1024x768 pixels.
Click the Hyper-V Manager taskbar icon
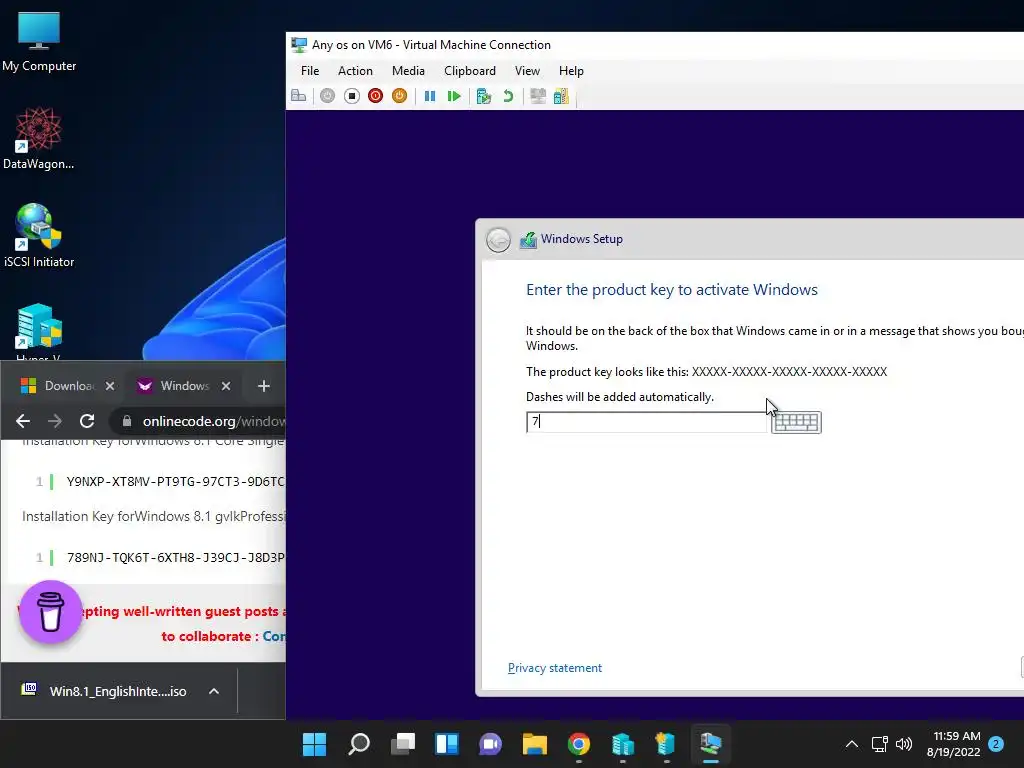(622, 744)
